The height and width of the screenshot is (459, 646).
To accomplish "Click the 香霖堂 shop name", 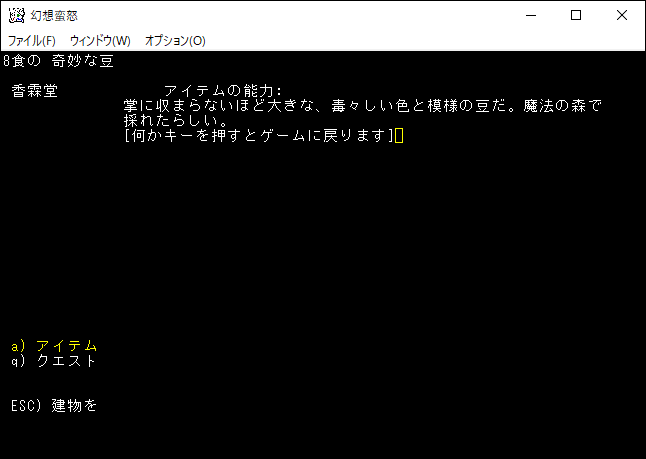I will 35,91.
